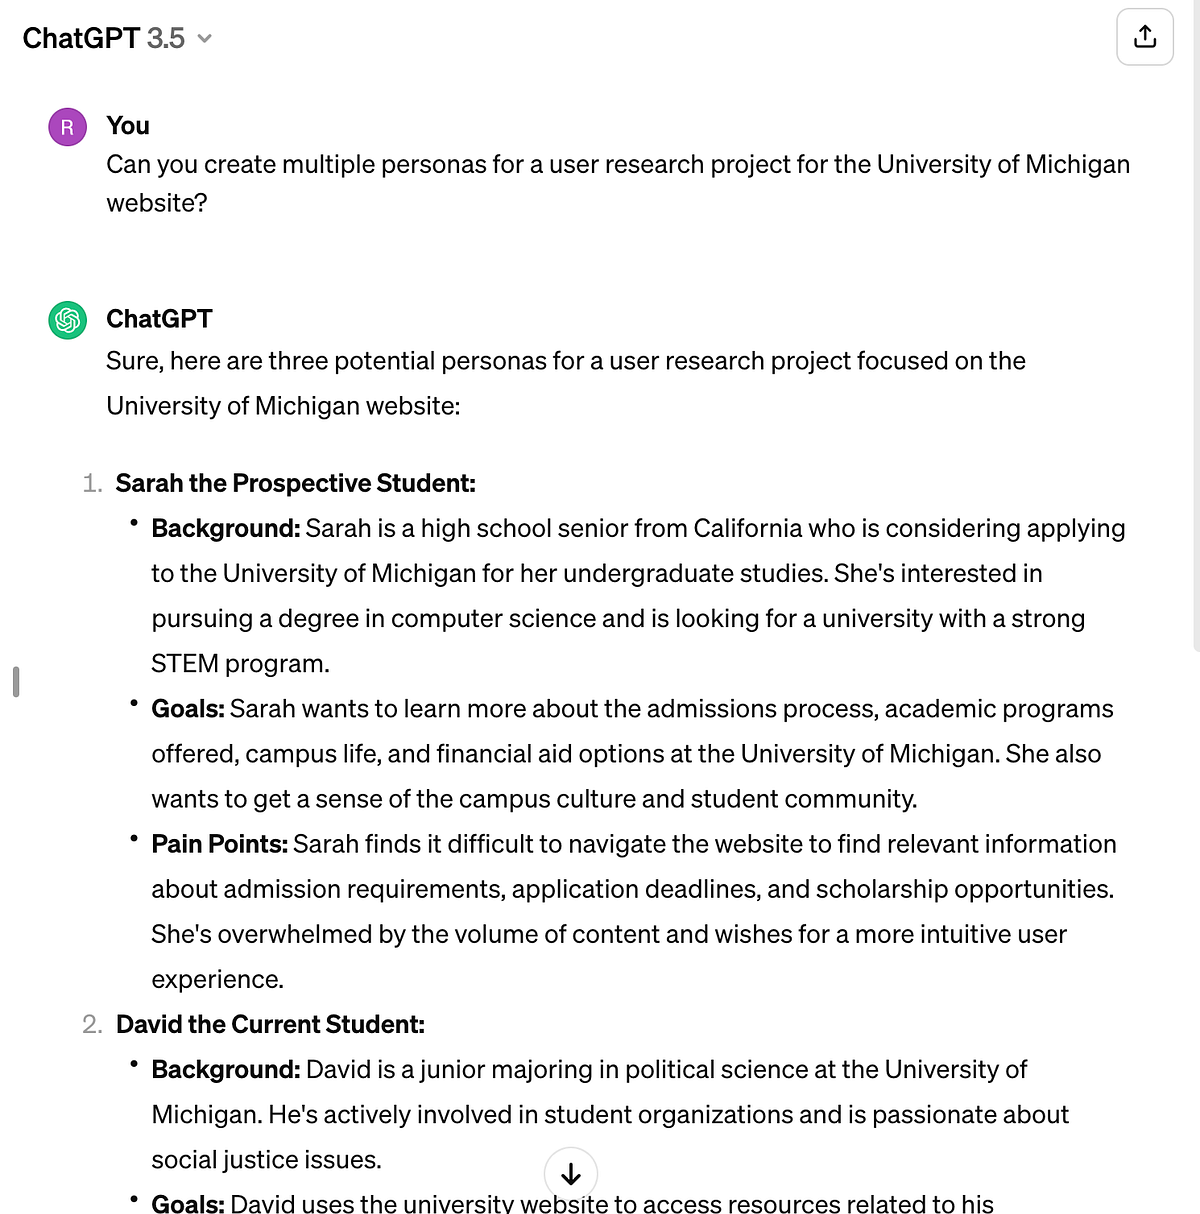Click the "You" sender name

pyautogui.click(x=128, y=126)
